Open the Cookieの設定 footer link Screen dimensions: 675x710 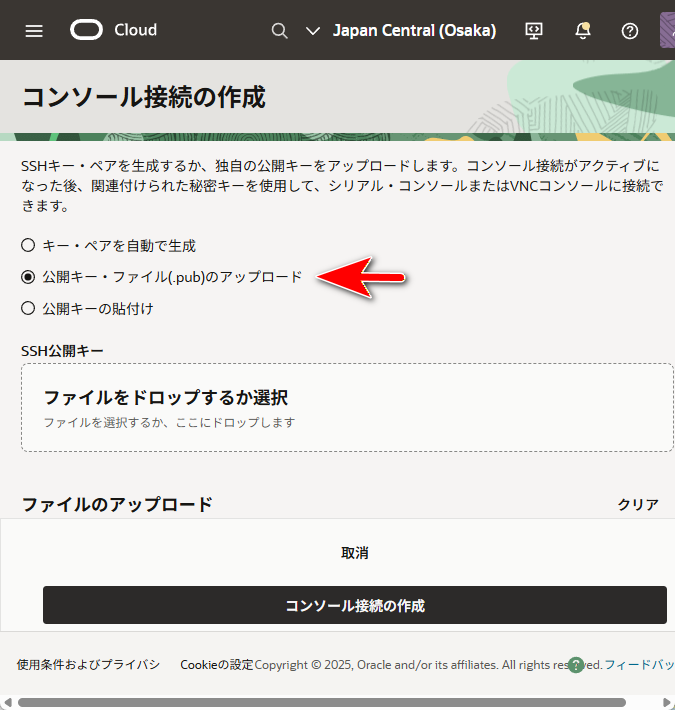click(217, 665)
